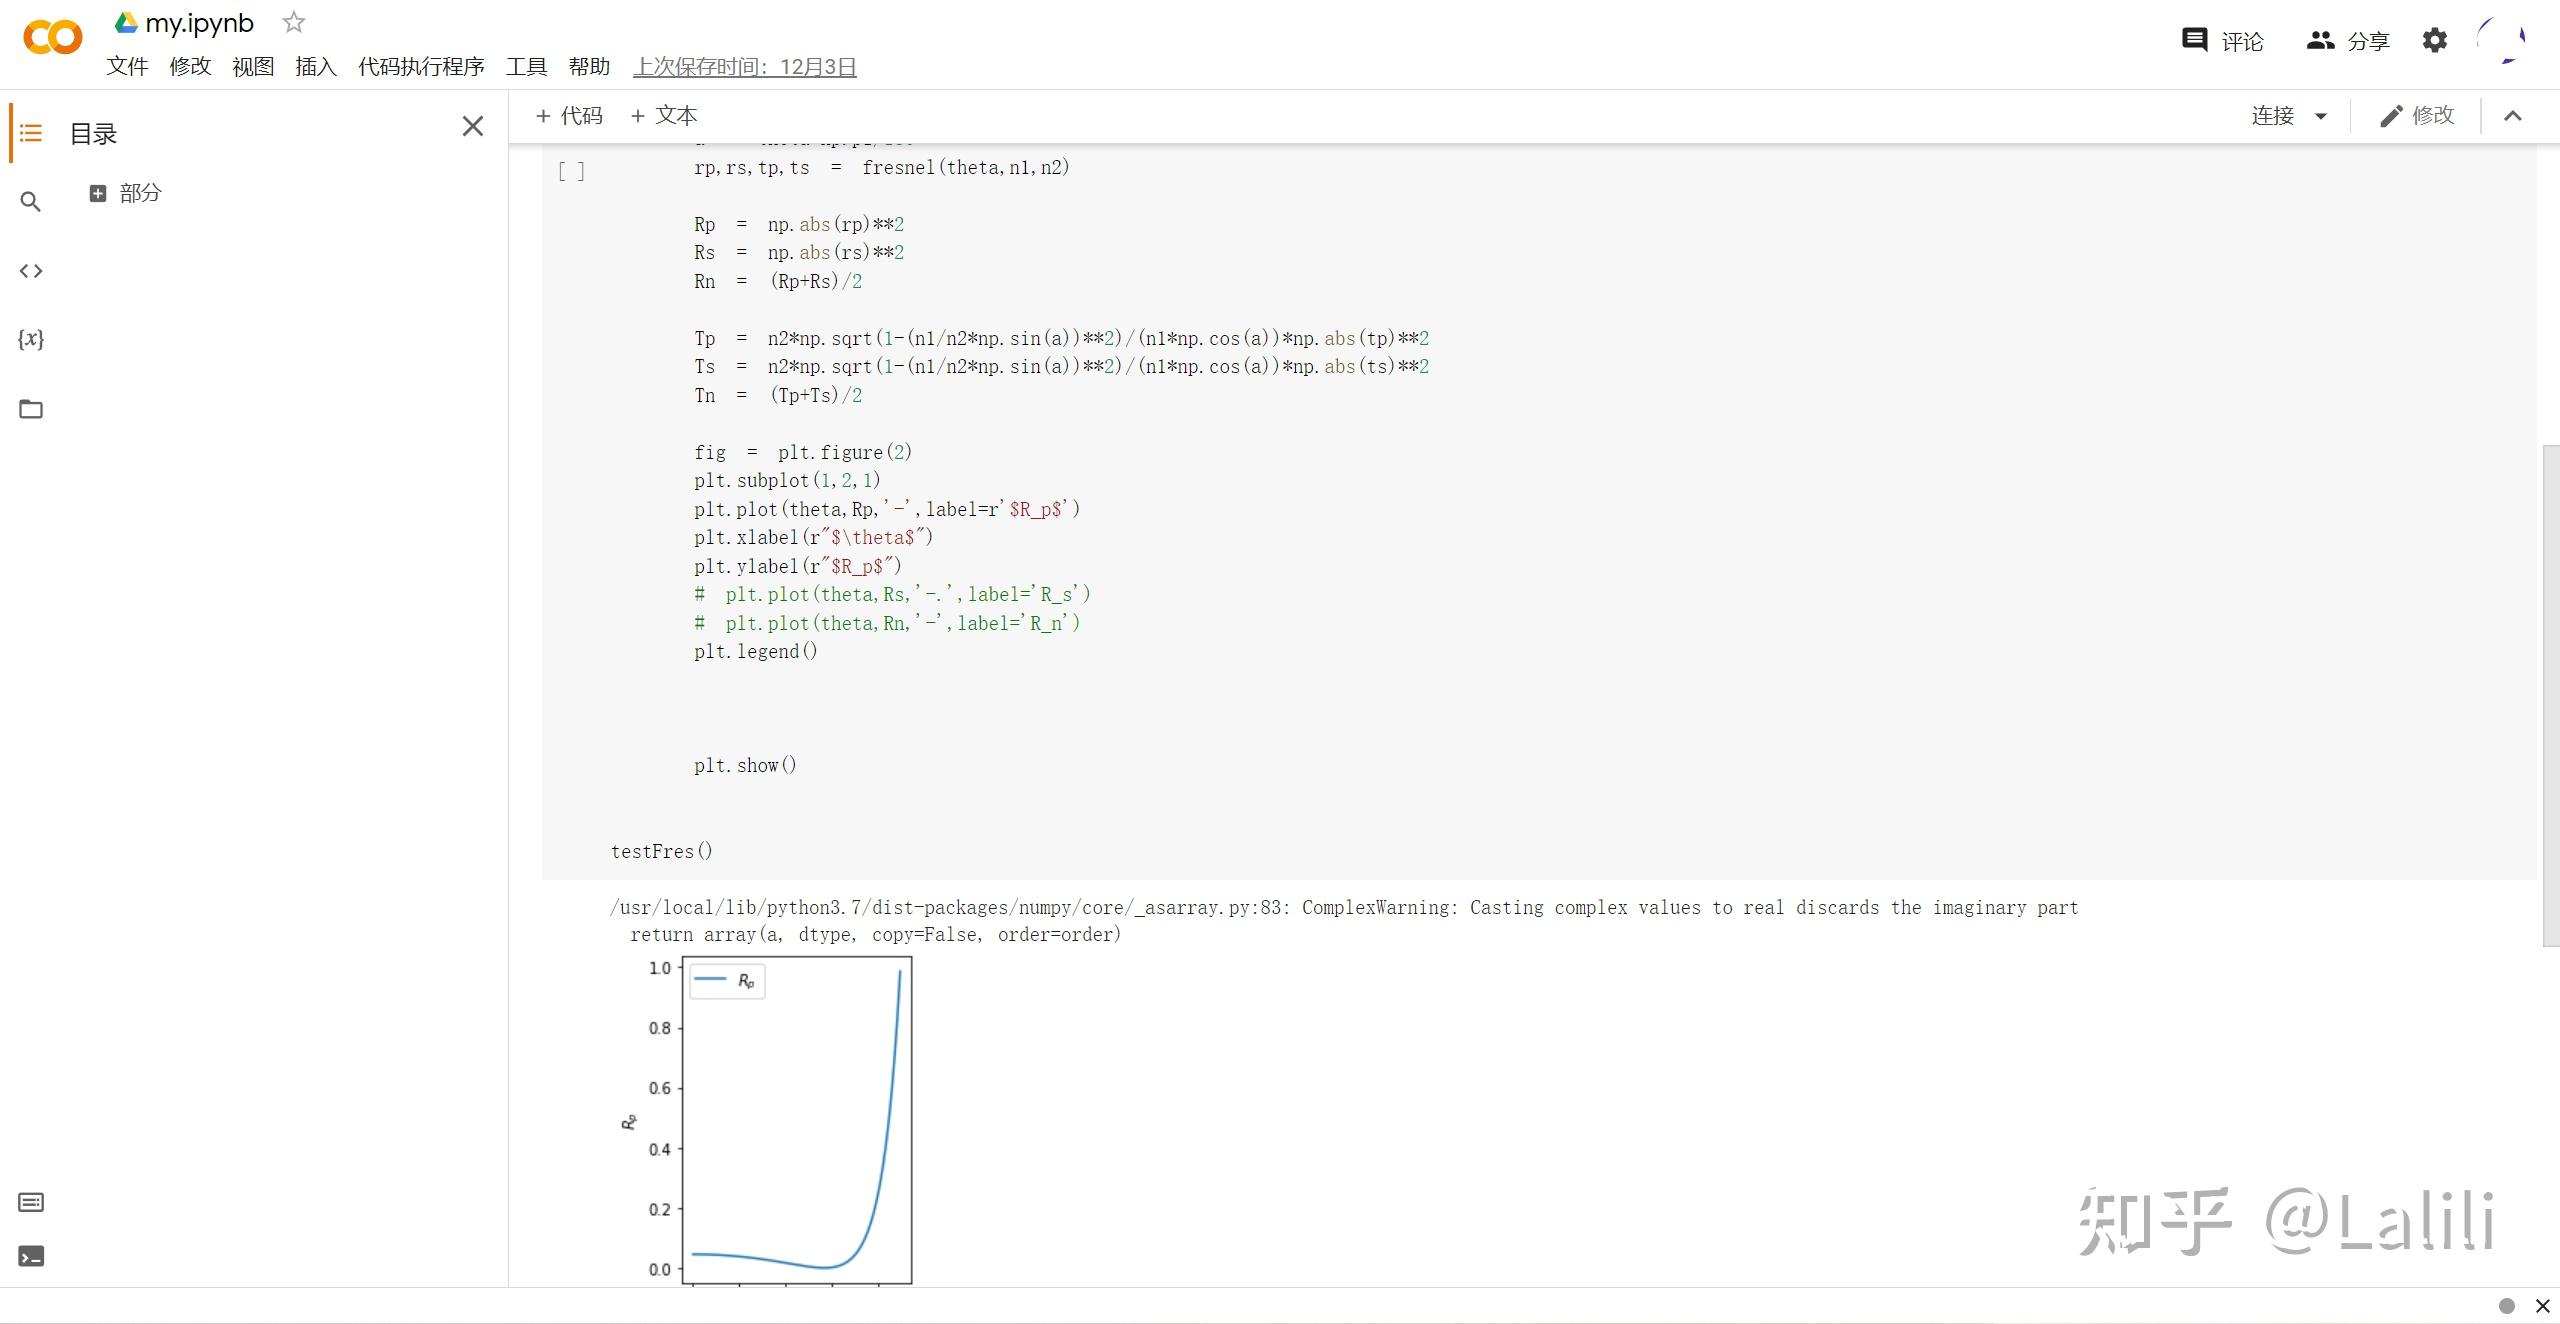Add a new code cell with + 代码
Screen dimensions: 2560x1324
[570, 116]
